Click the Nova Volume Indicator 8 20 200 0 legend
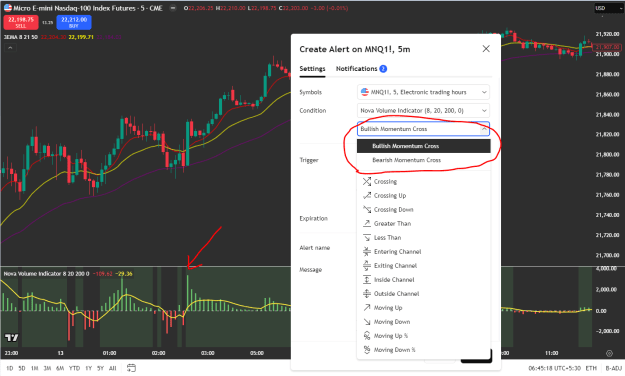 [x=46, y=274]
